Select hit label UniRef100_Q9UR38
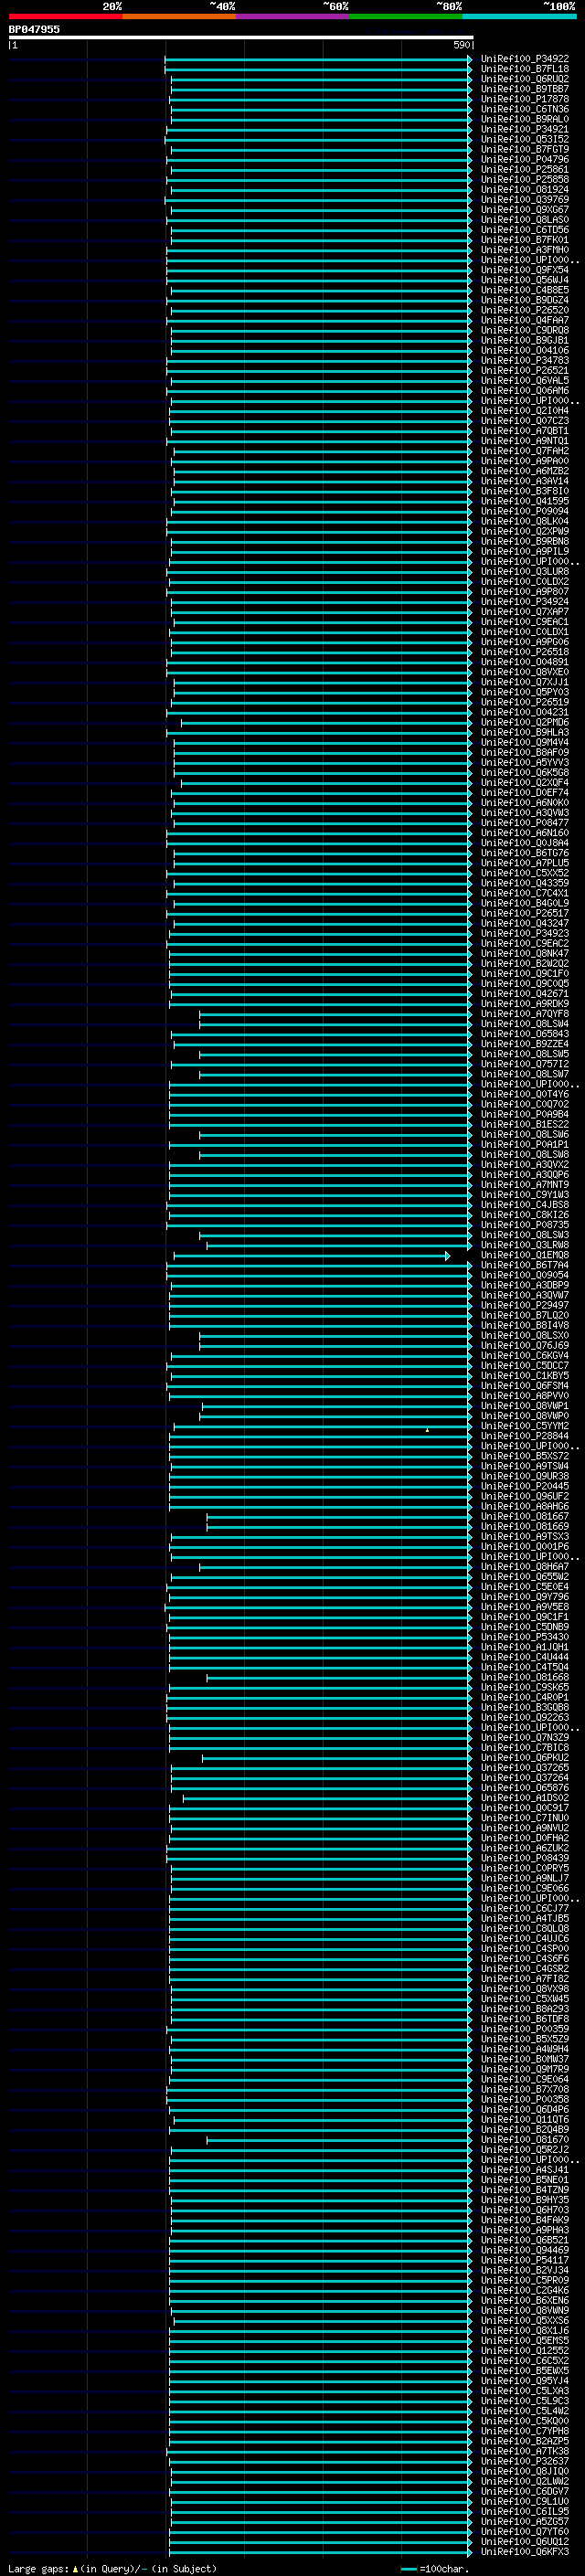 [524, 1476]
